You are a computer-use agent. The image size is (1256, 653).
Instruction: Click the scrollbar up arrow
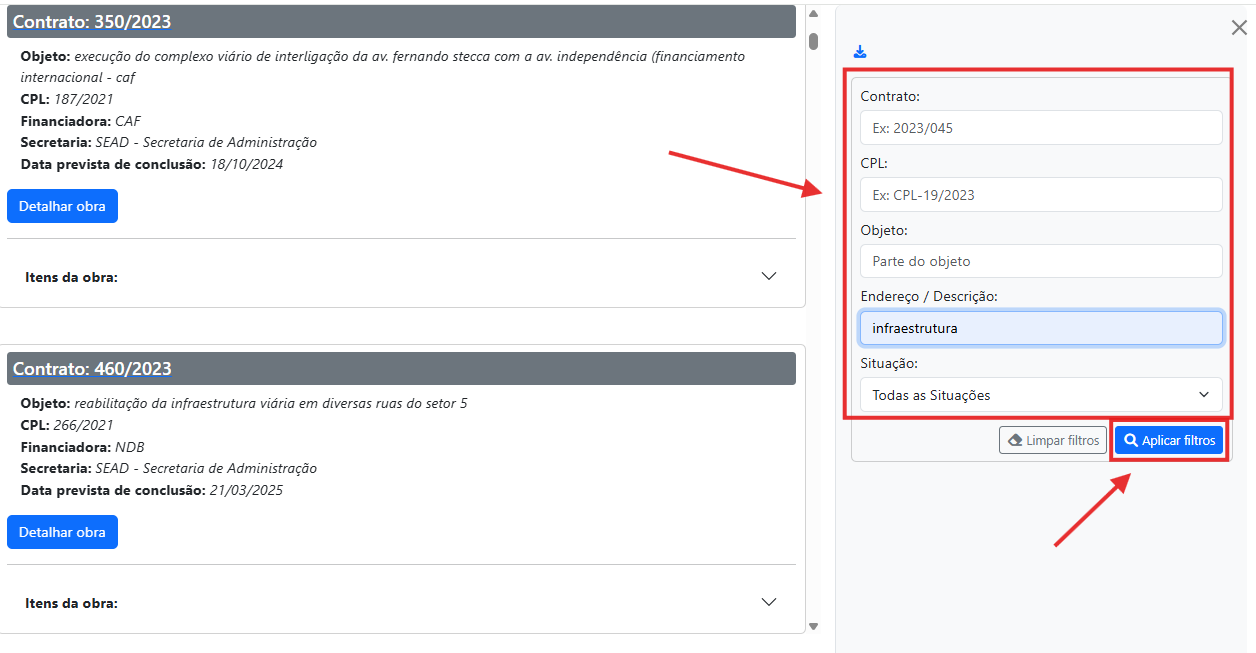pos(814,14)
